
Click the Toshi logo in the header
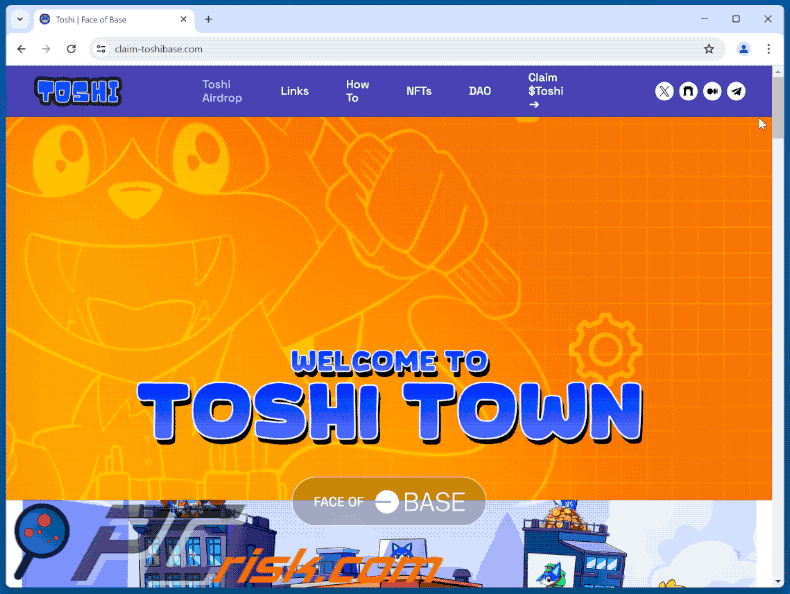[78, 91]
